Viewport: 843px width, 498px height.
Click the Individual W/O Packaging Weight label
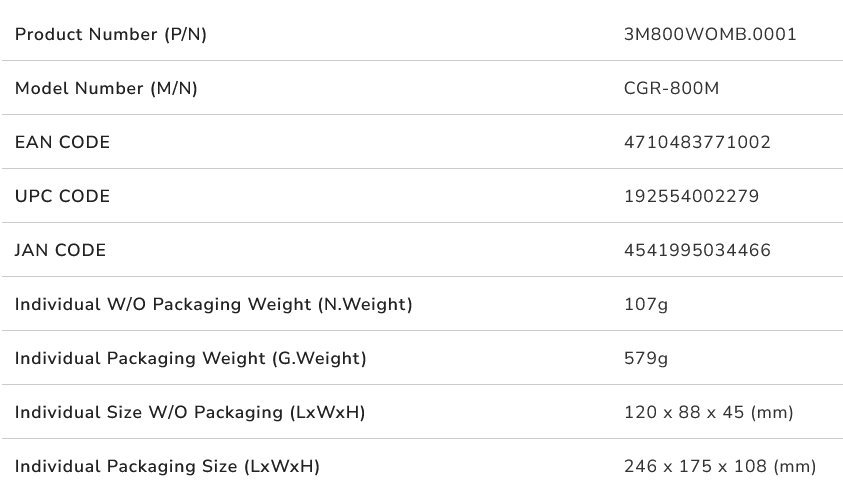pos(213,304)
